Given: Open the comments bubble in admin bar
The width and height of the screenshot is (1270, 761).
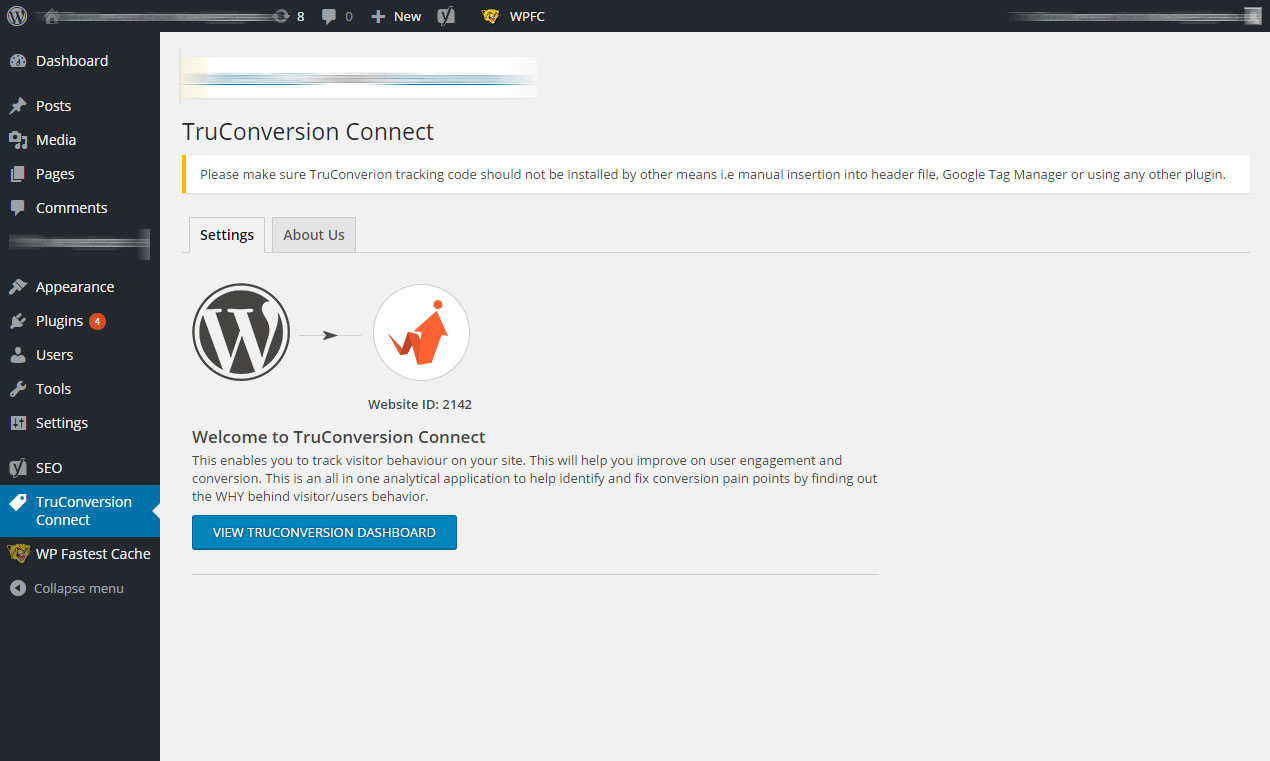Looking at the screenshot, I should 329,17.
